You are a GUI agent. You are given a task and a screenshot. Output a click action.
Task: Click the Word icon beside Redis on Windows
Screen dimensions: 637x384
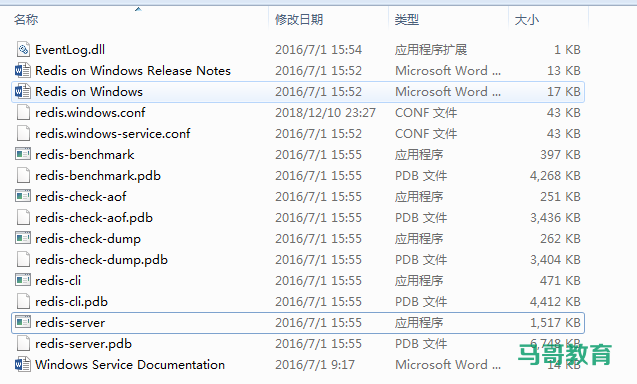23,92
